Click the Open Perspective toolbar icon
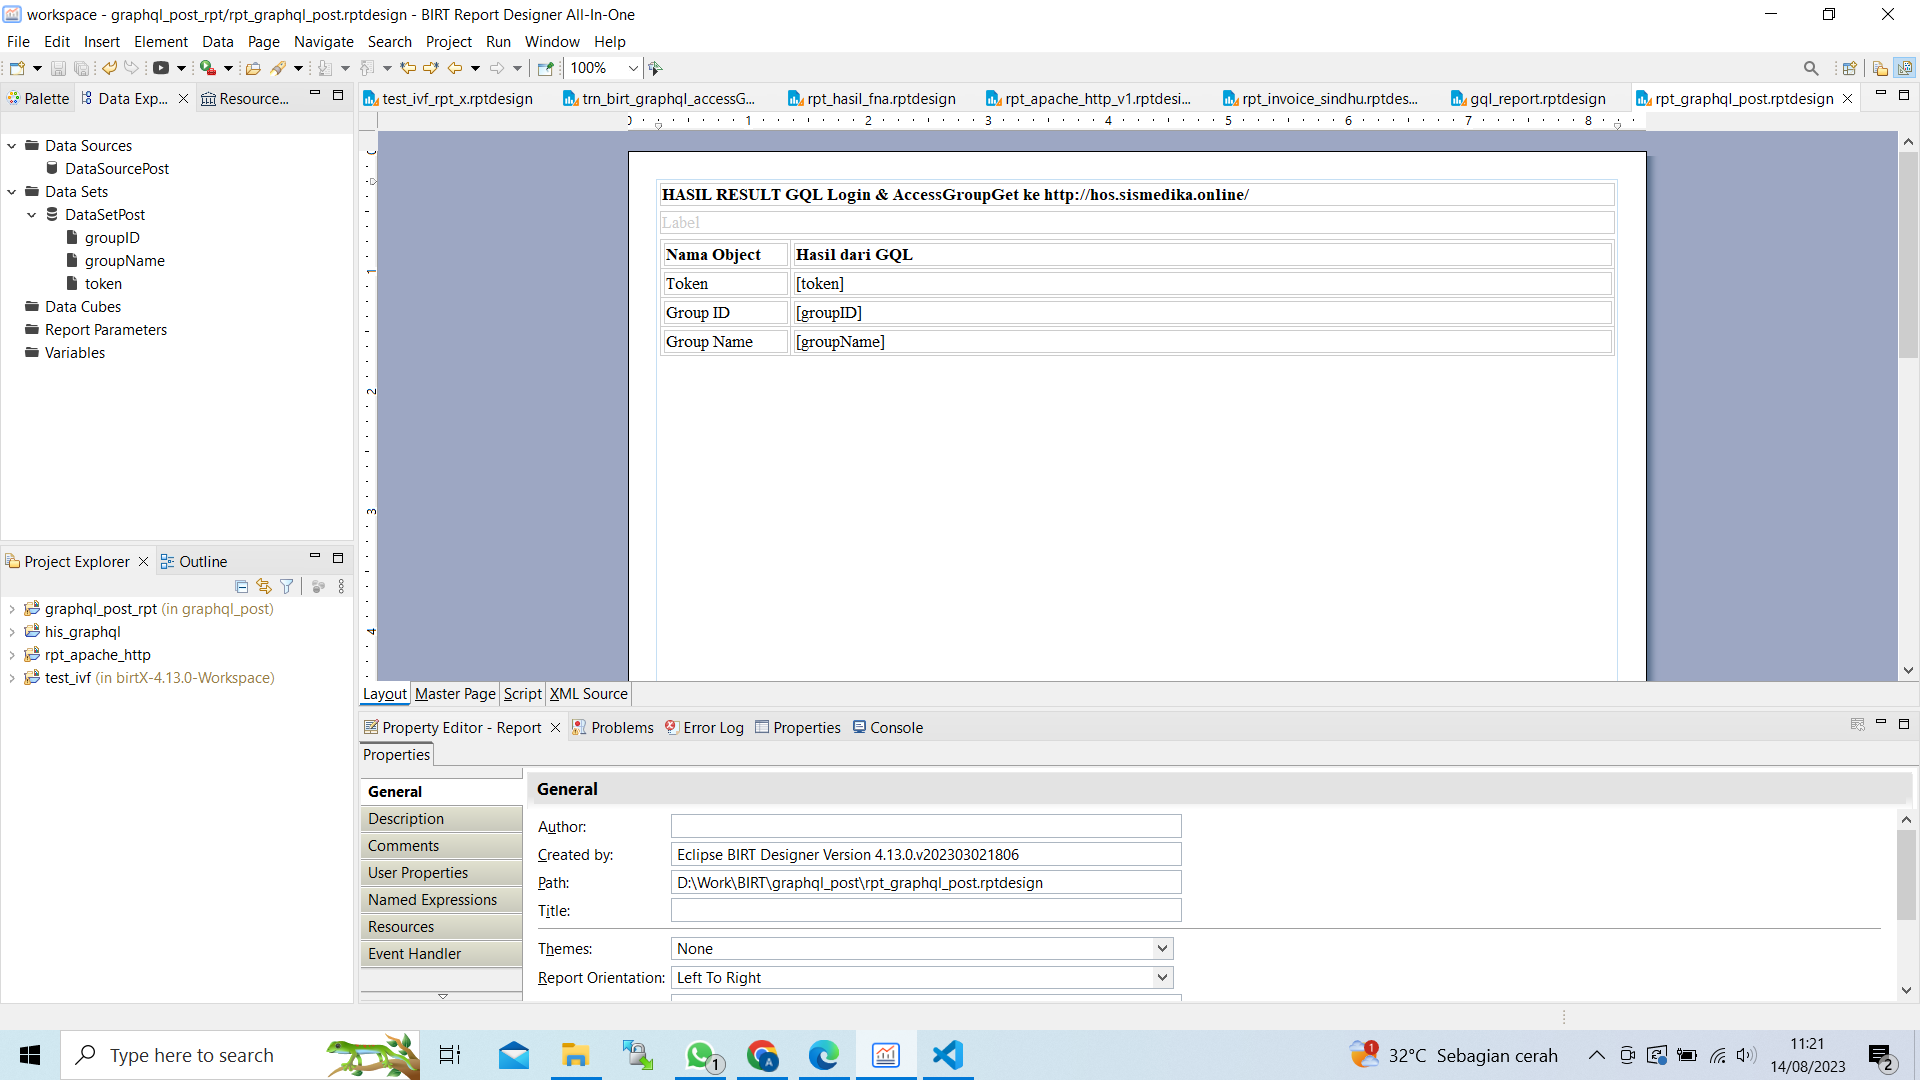The image size is (1920, 1080). pyautogui.click(x=1850, y=68)
